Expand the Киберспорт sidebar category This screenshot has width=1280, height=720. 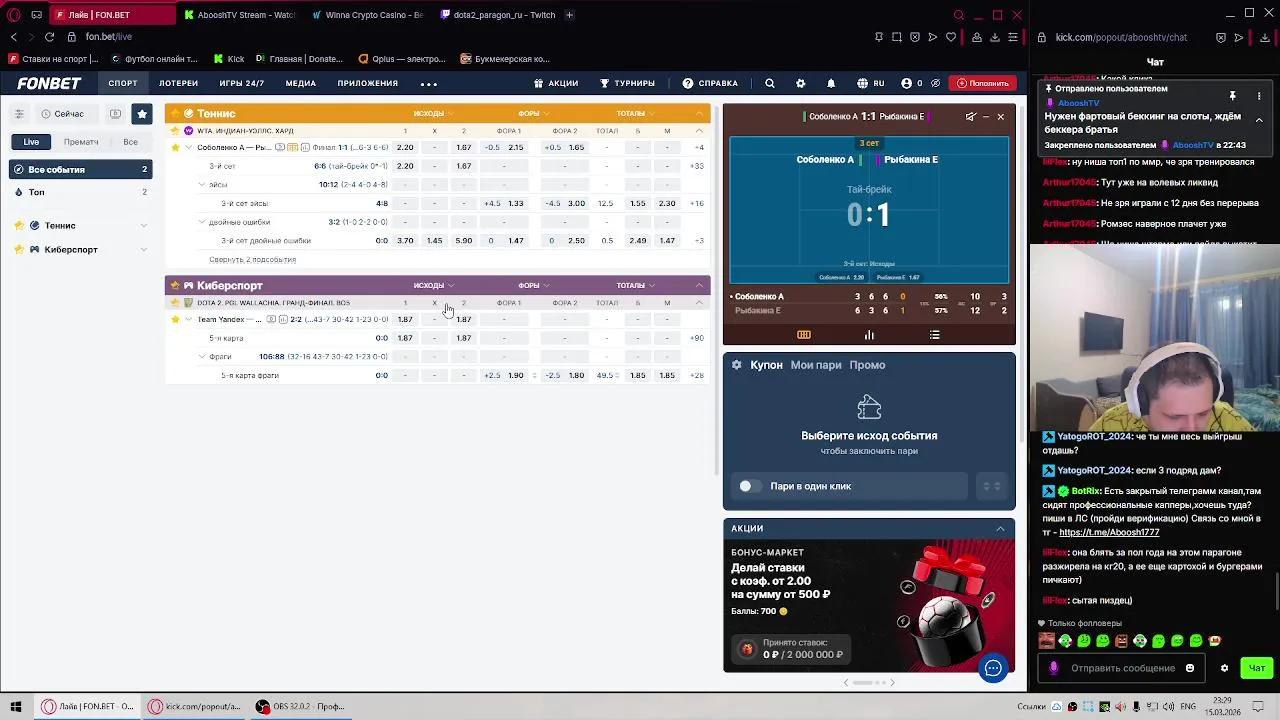[143, 249]
